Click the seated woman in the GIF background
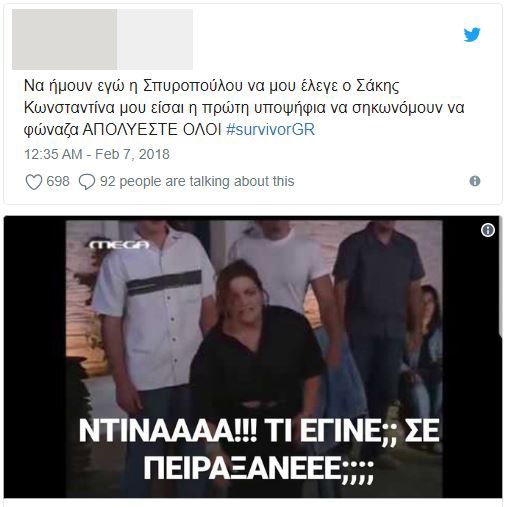507x507 pixels. [x=425, y=347]
